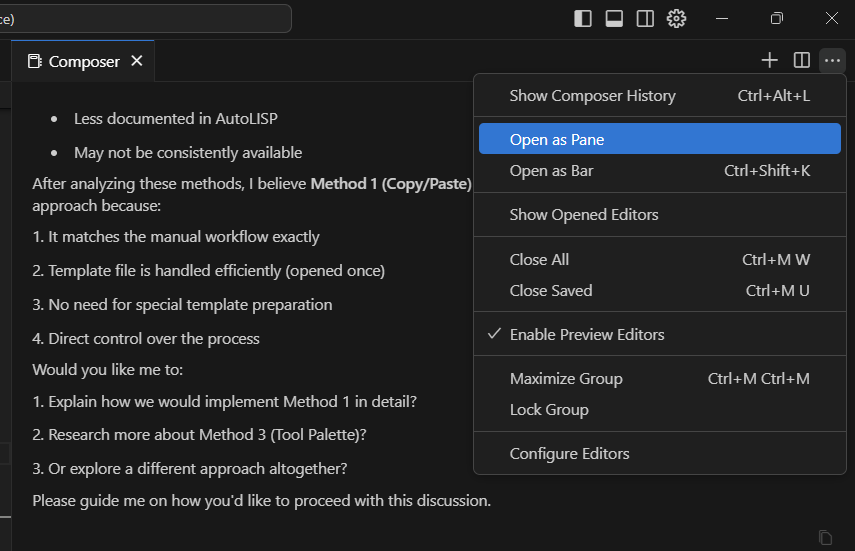This screenshot has height=551, width=855.
Task: Toggle the bottom panel layout icon
Action: pyautogui.click(x=614, y=18)
